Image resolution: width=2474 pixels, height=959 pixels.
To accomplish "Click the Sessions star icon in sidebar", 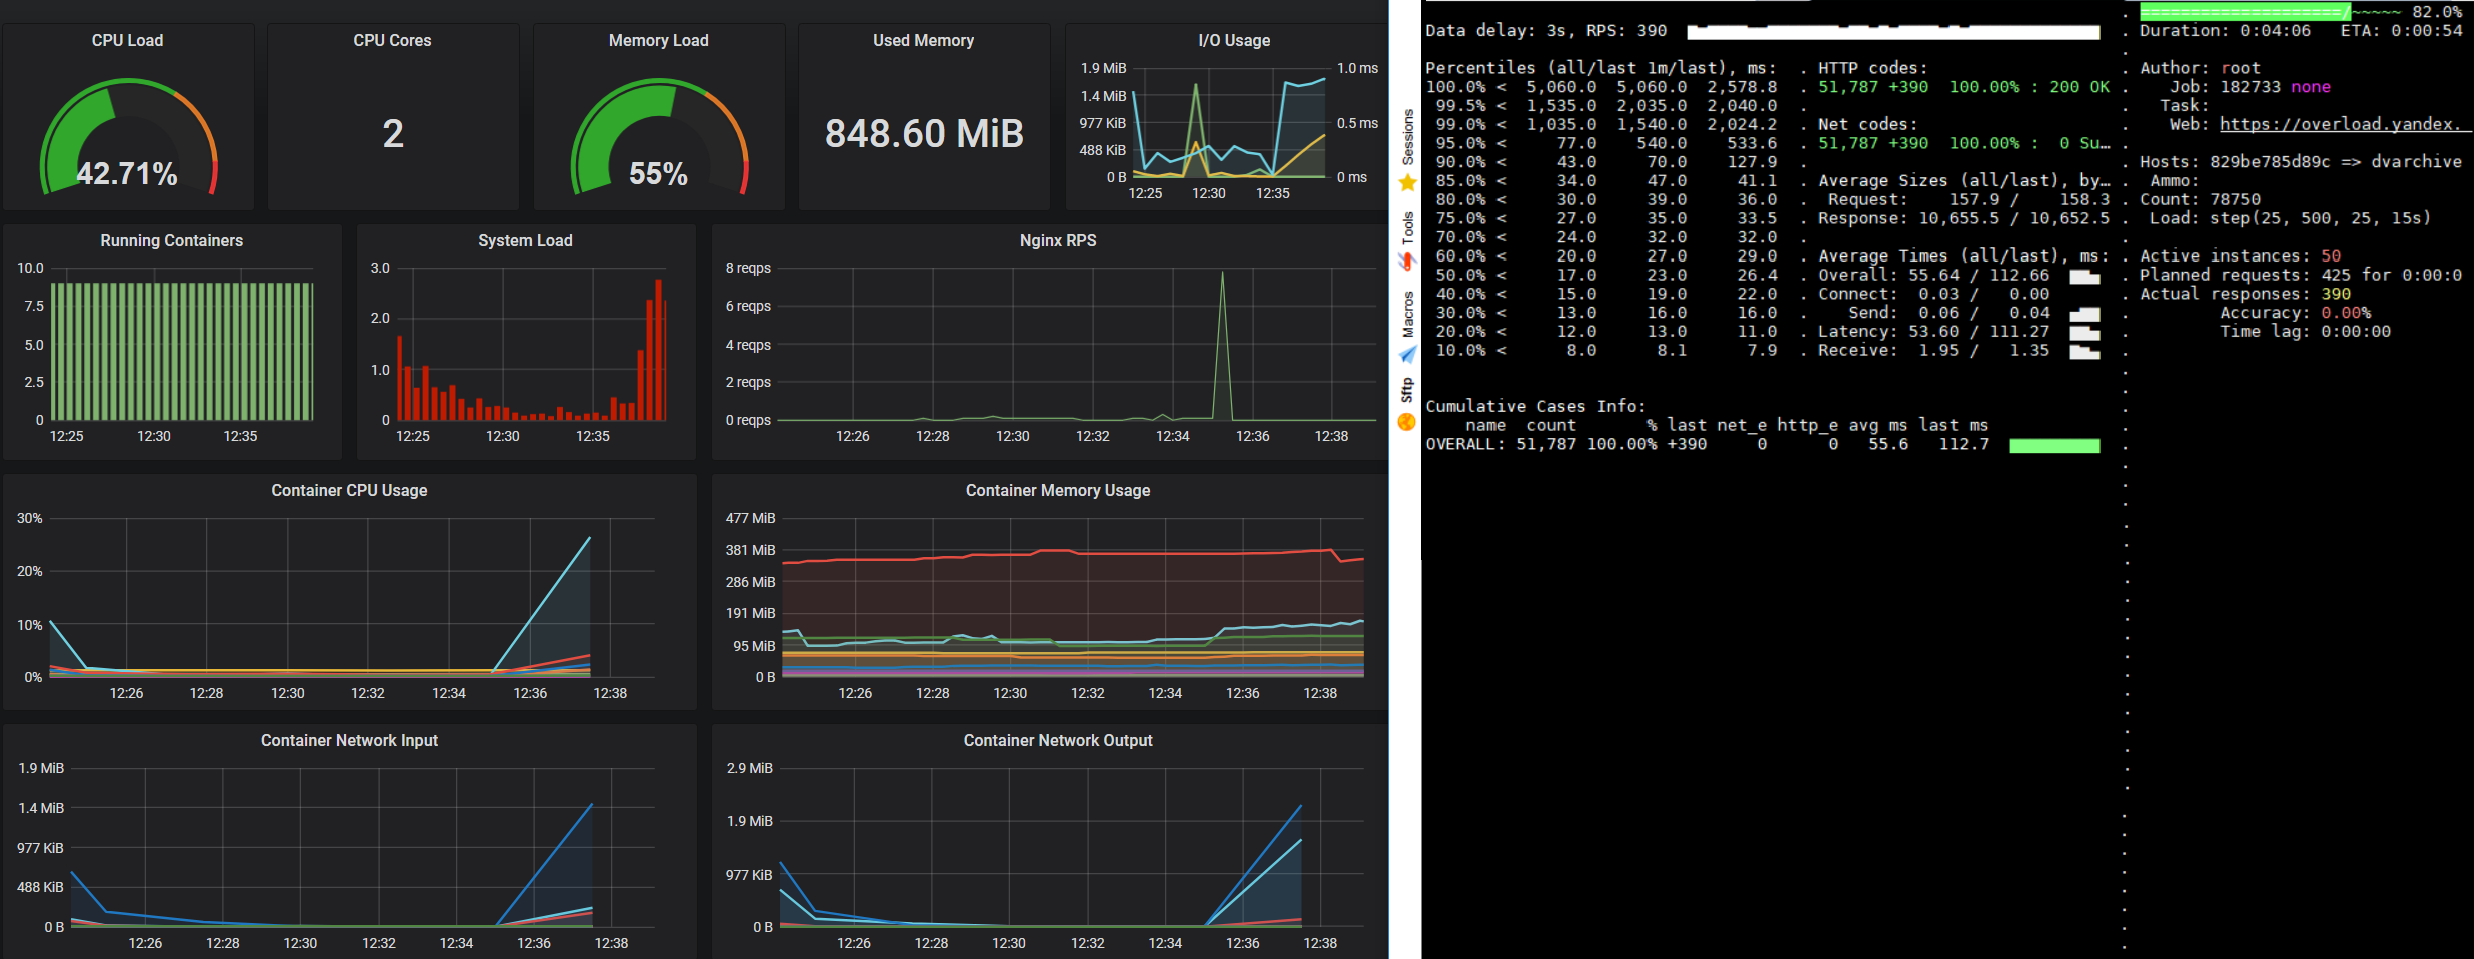I will [x=1407, y=182].
